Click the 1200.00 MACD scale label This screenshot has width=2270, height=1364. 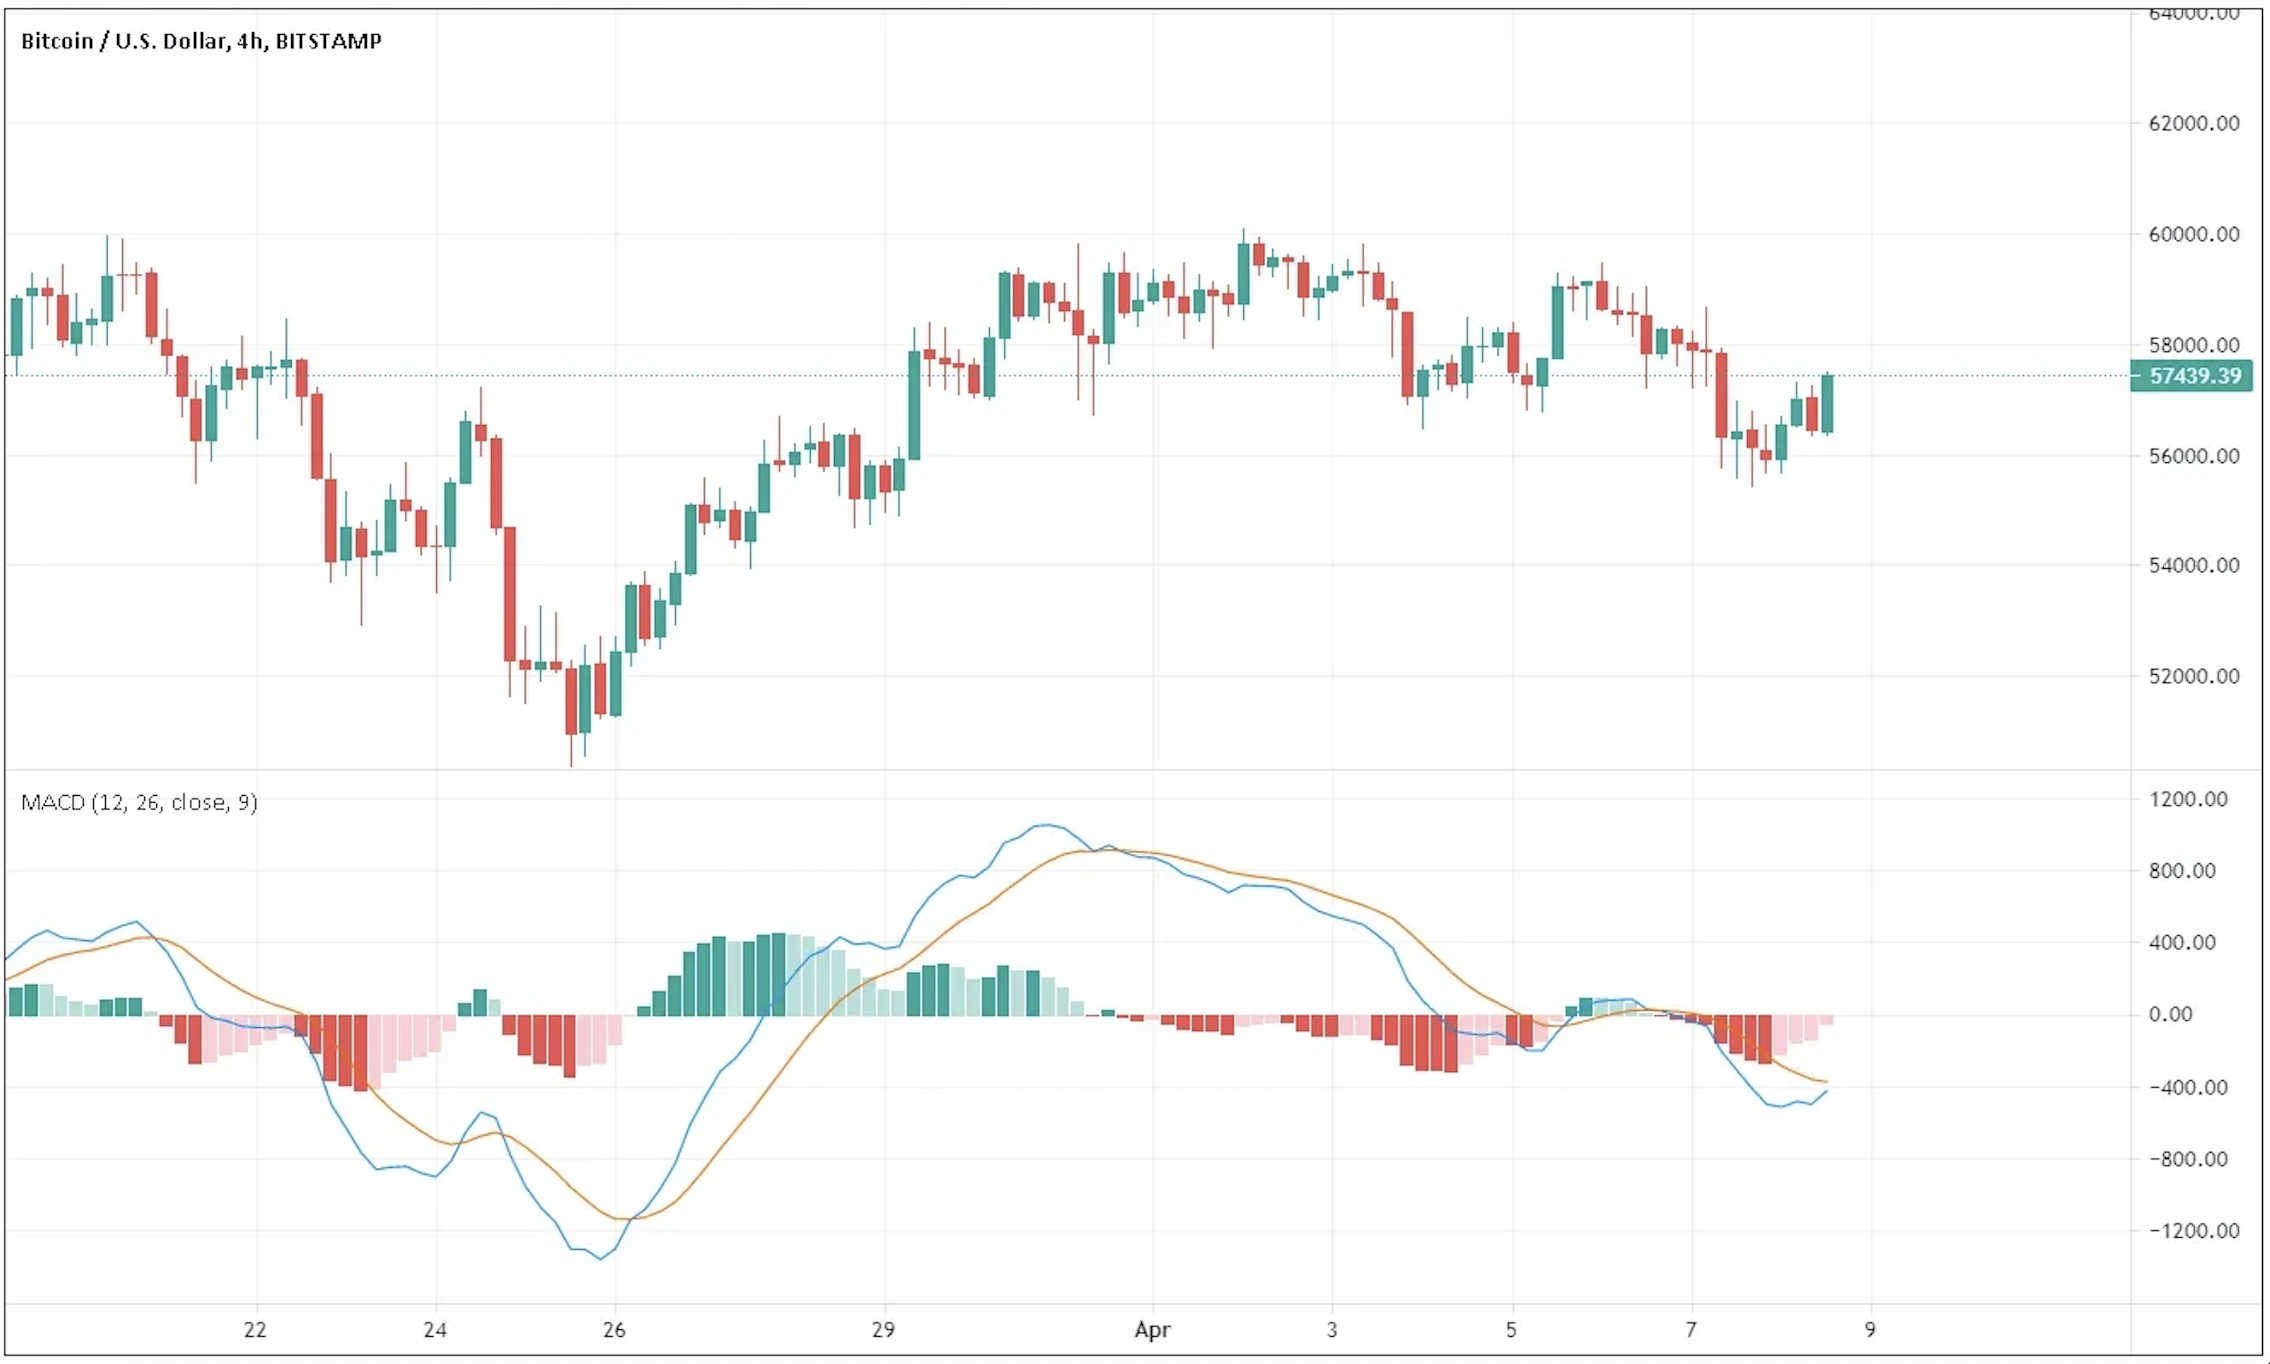(x=2188, y=799)
